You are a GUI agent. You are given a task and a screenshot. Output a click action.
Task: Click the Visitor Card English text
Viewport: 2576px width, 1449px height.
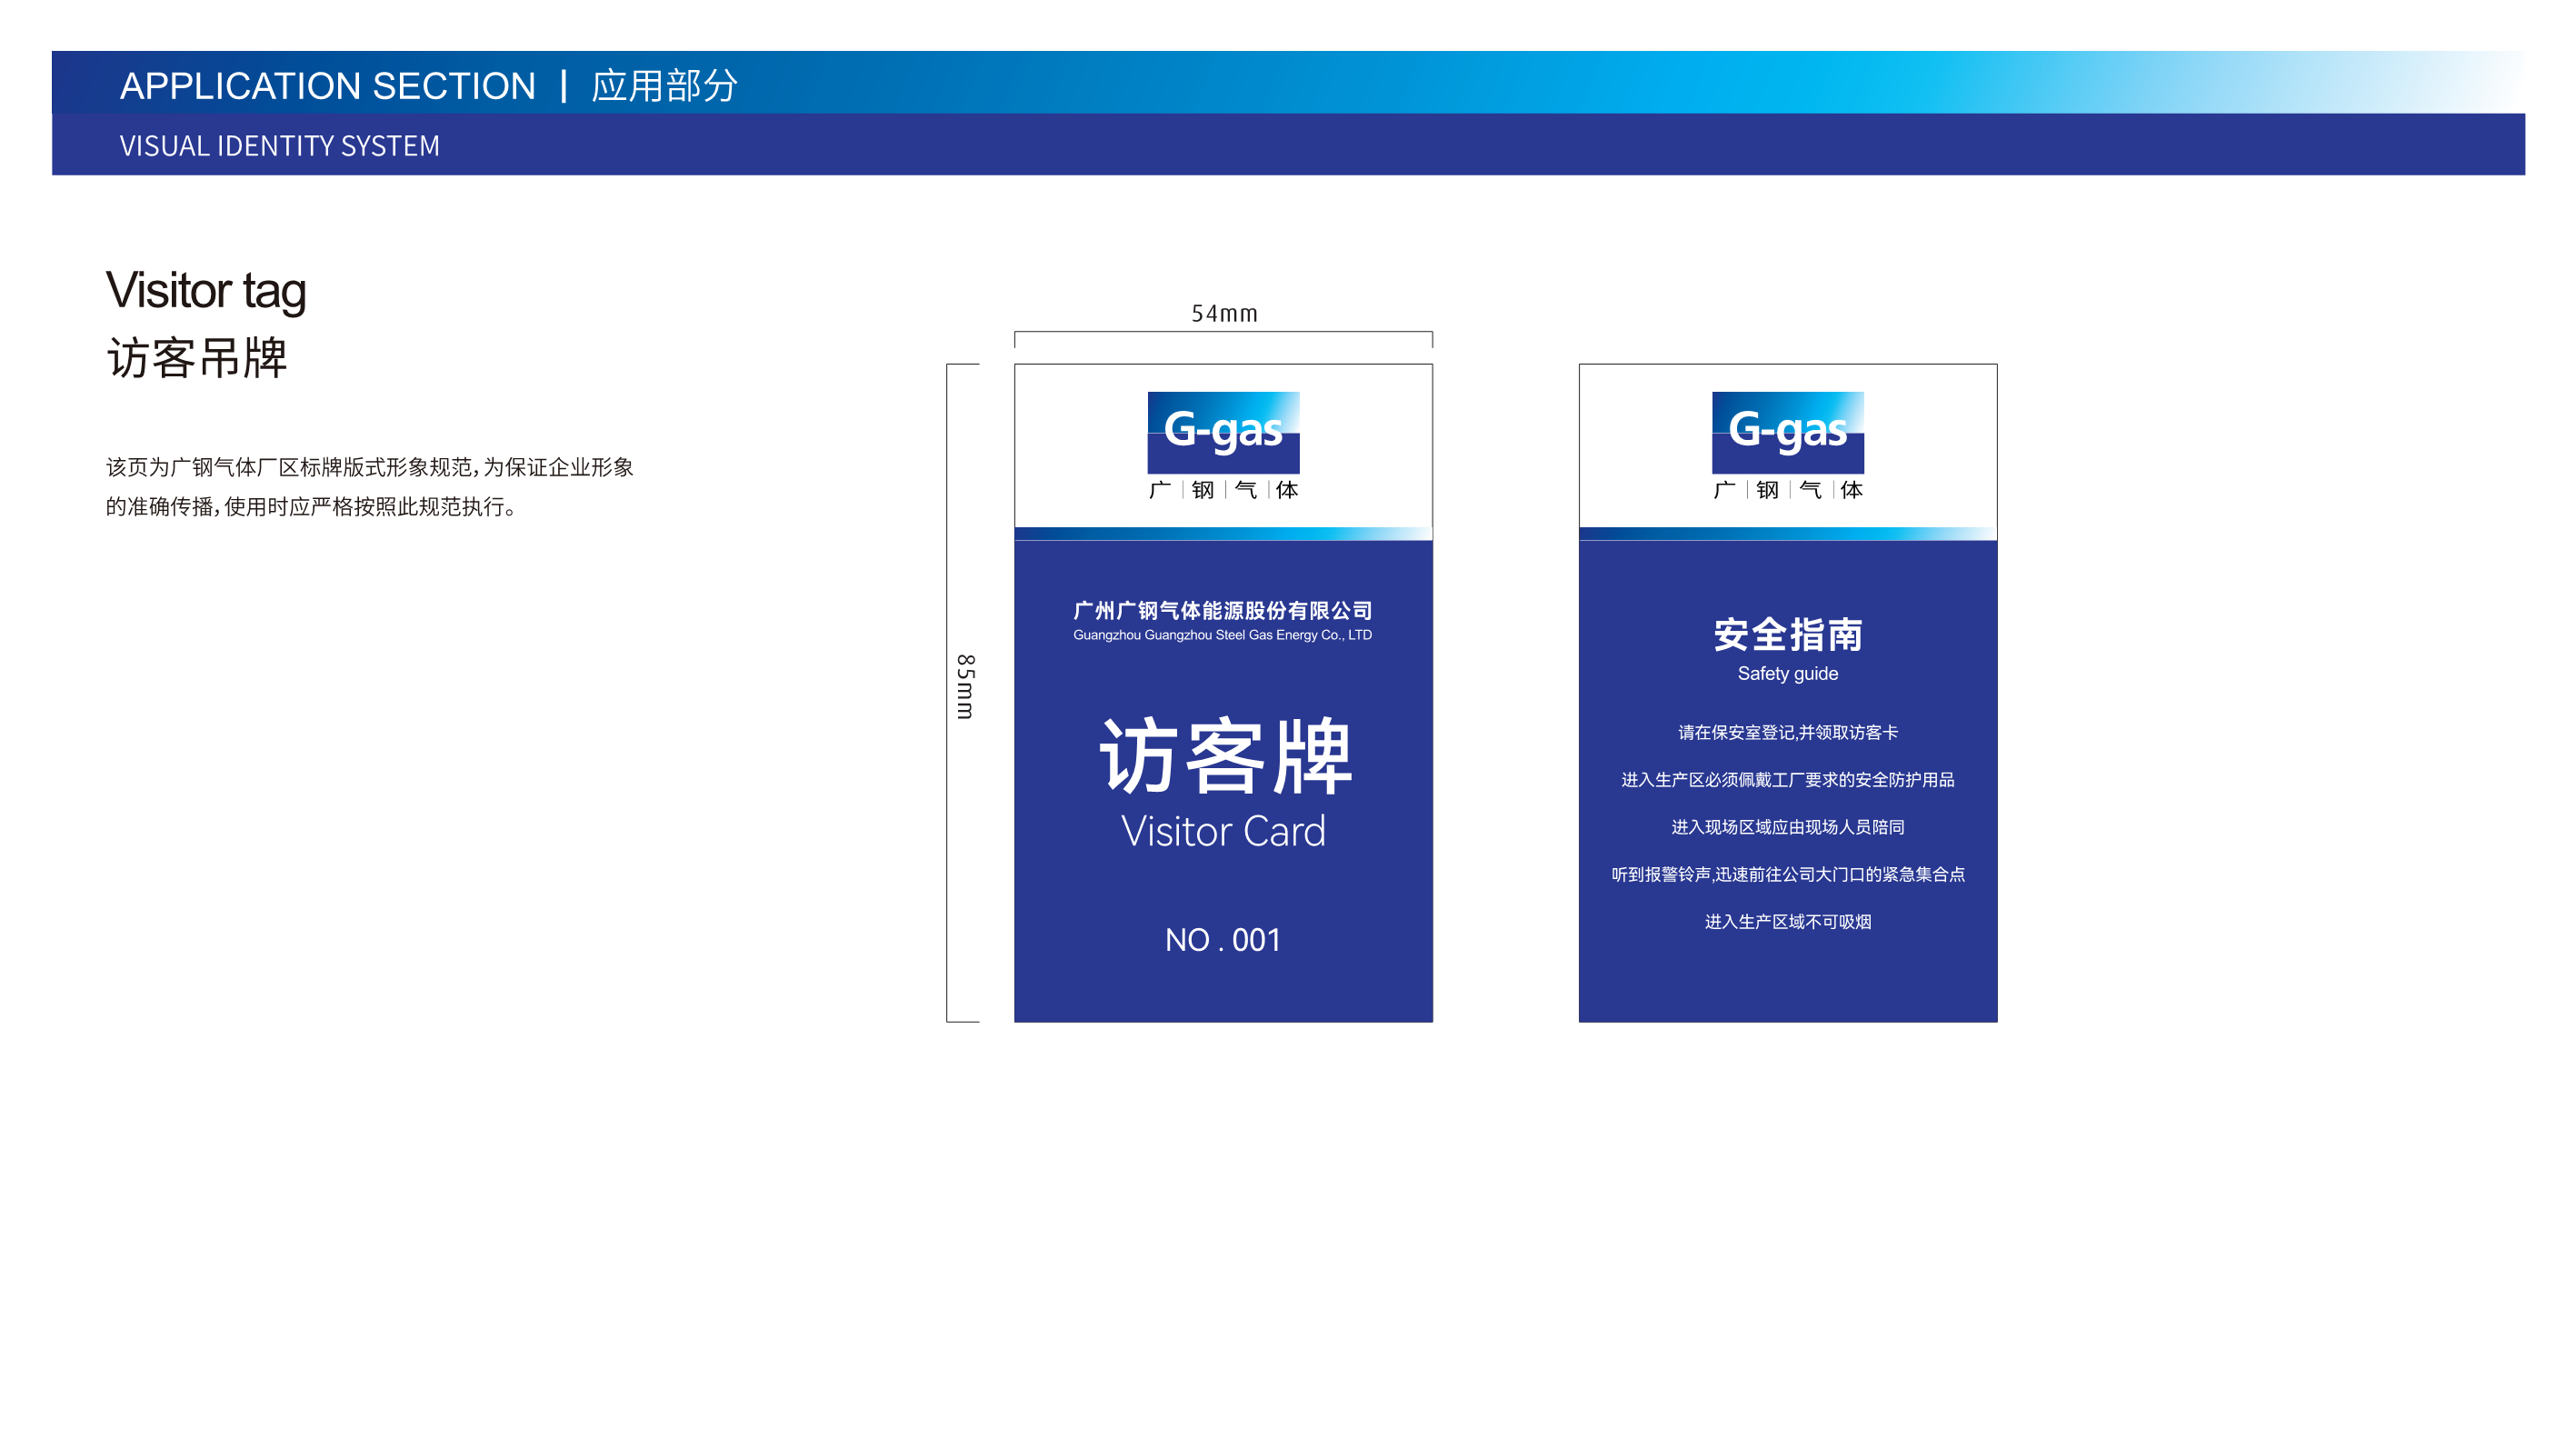point(1223,832)
